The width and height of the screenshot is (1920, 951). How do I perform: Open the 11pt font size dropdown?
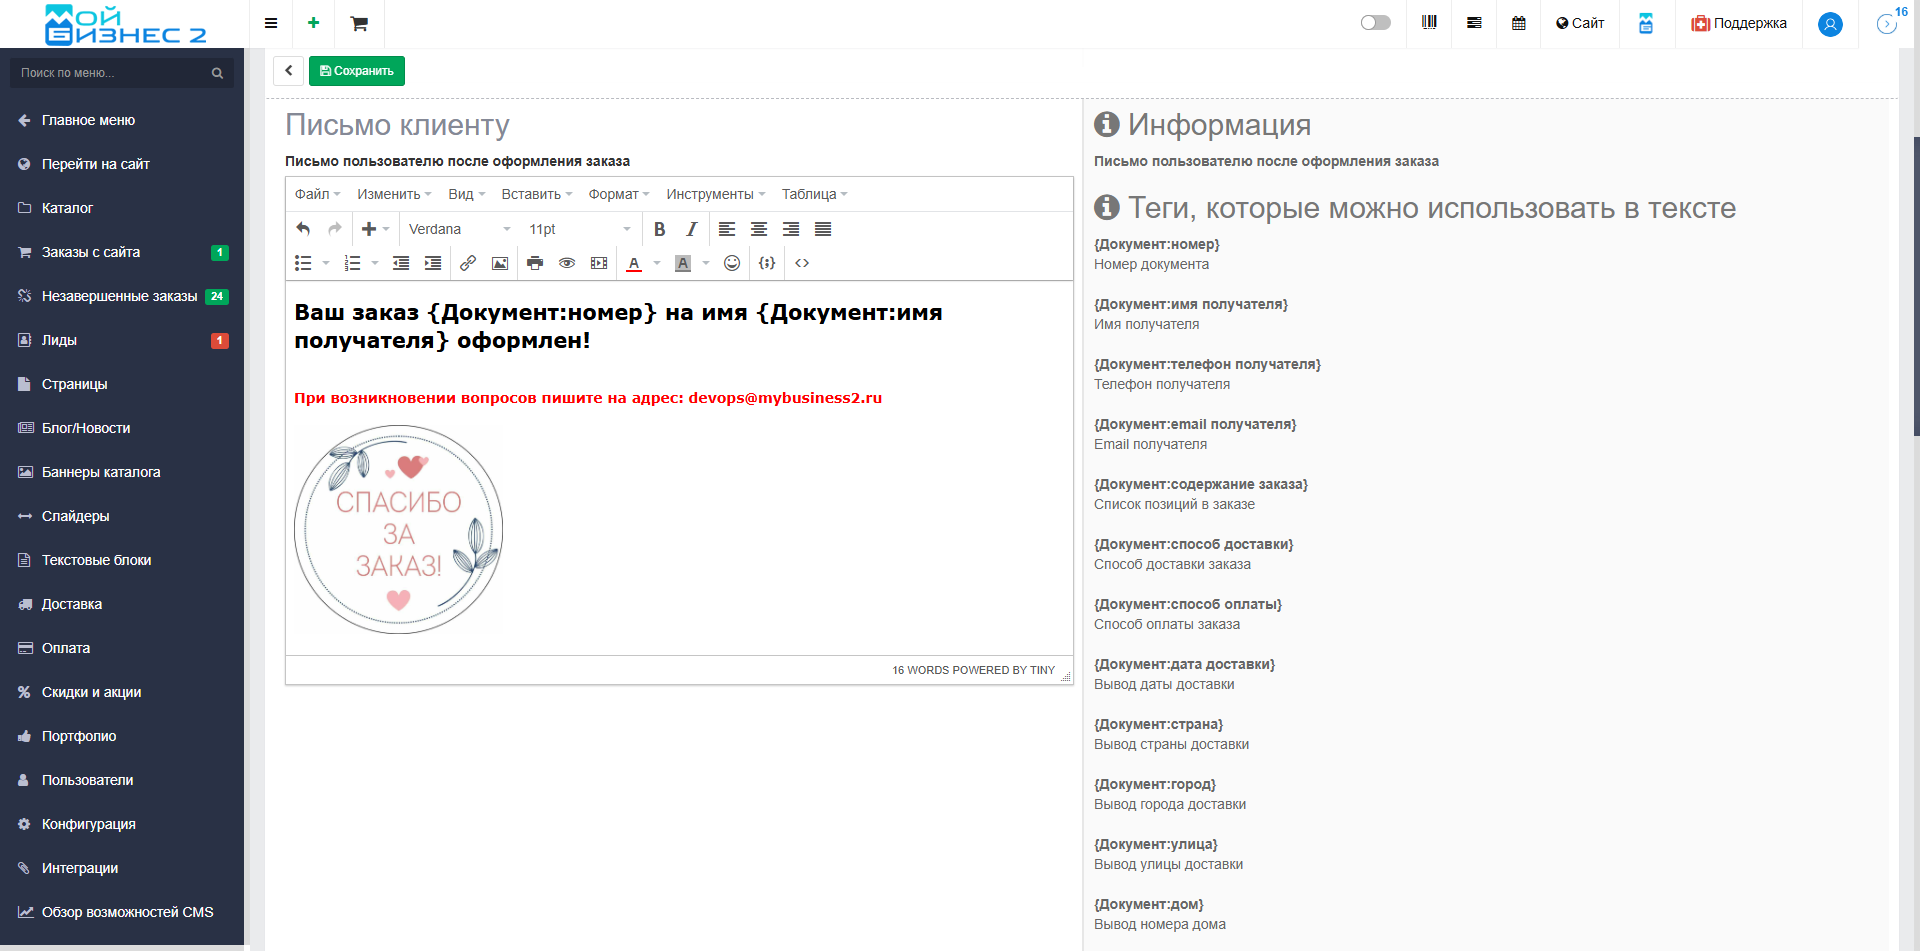[x=580, y=229]
